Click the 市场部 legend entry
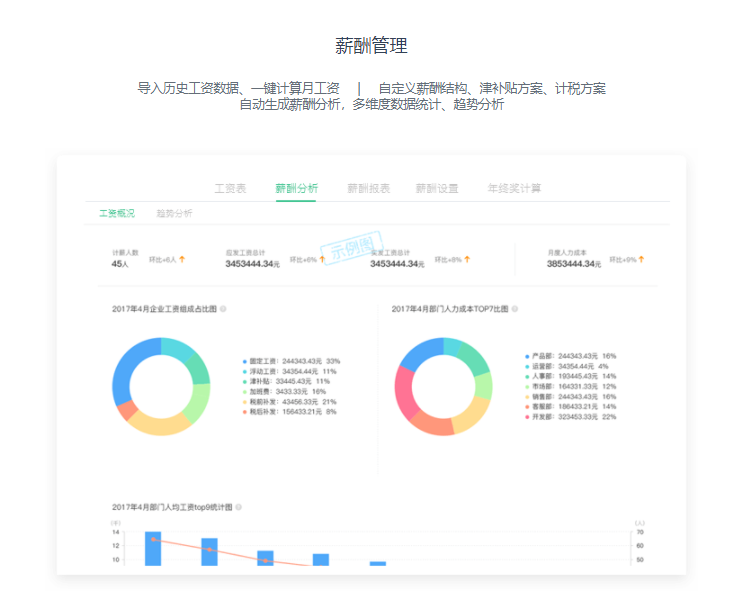Viewport: 749px width, 605px height. (x=570, y=386)
